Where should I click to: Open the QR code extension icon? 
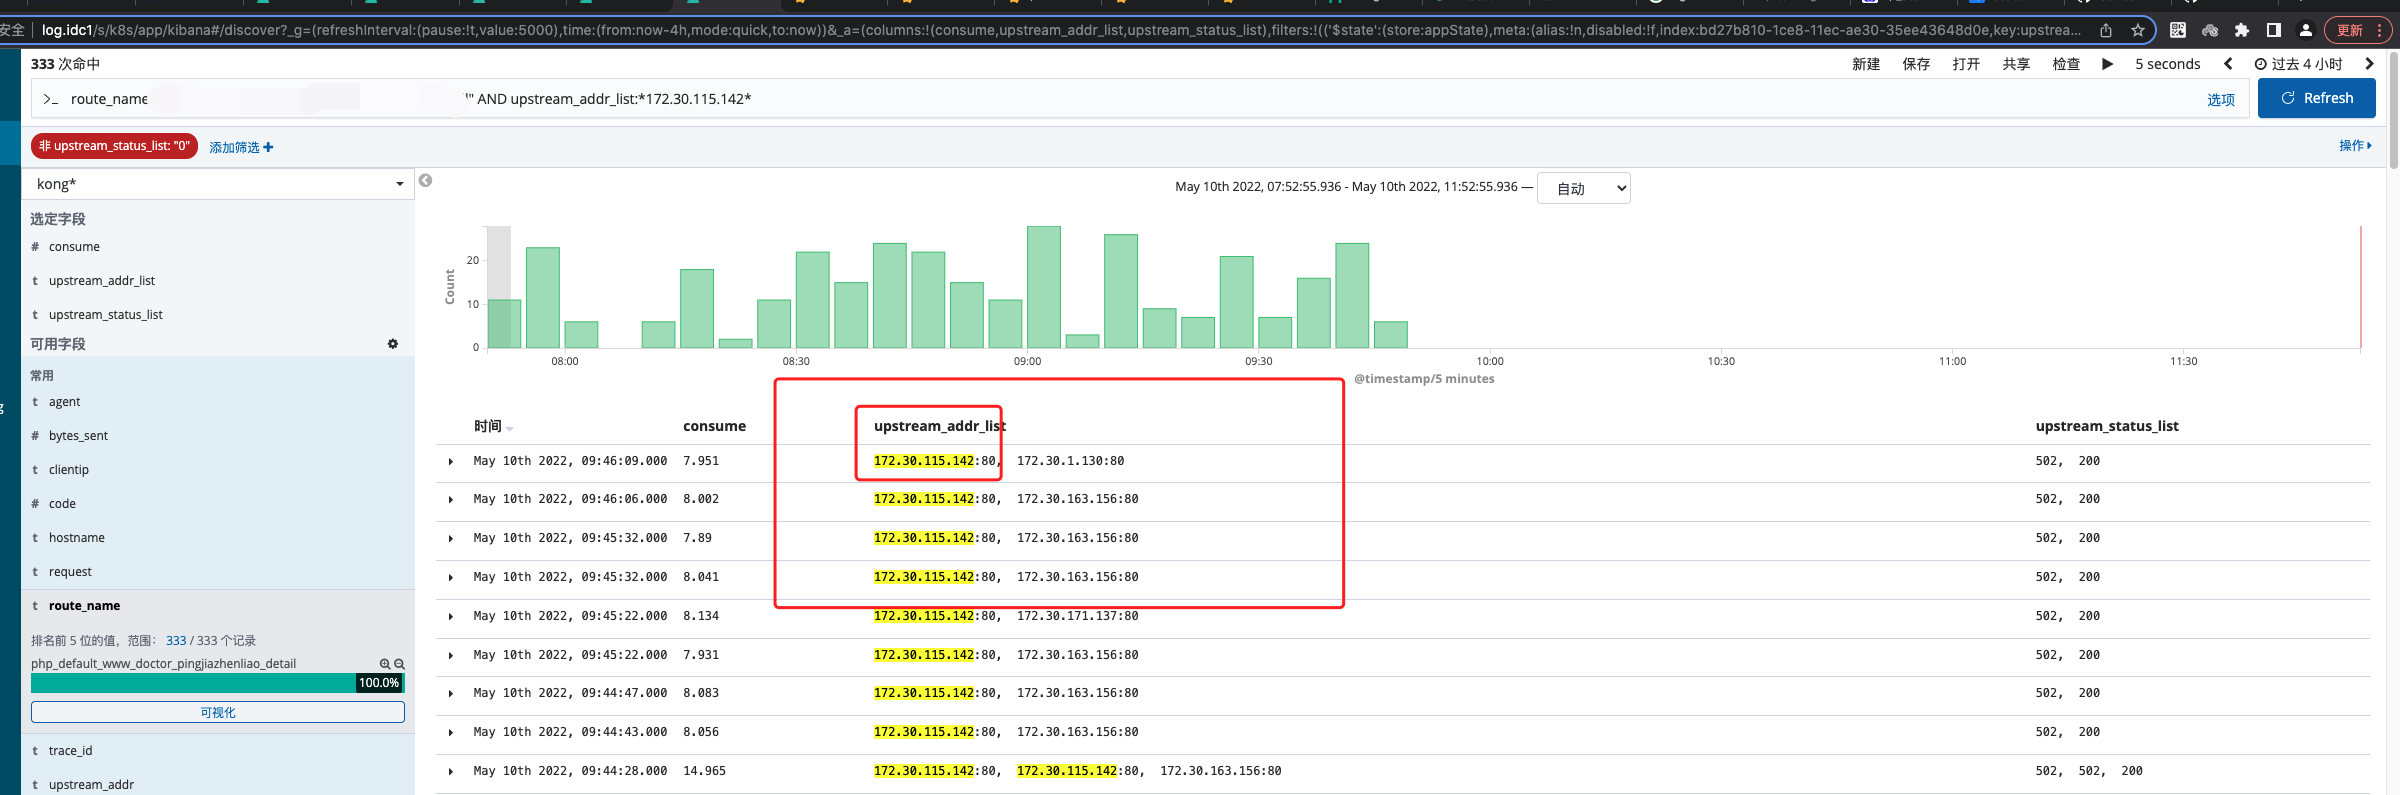click(2178, 30)
